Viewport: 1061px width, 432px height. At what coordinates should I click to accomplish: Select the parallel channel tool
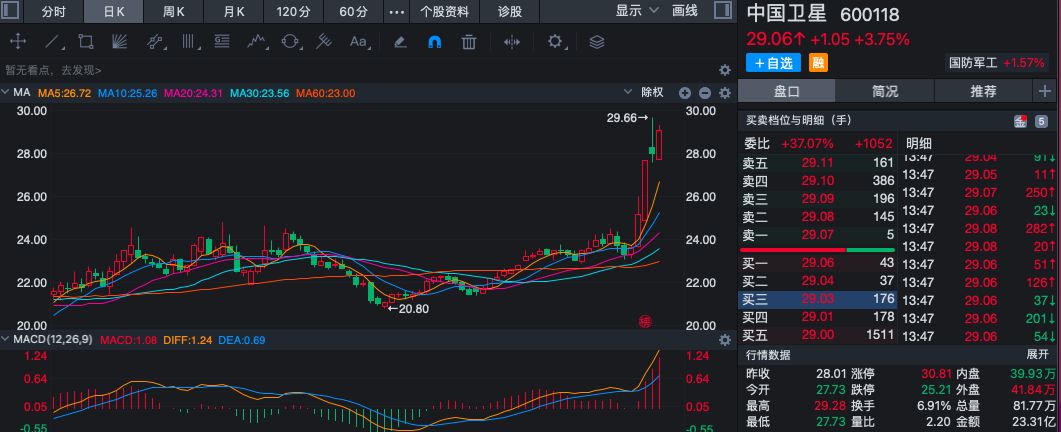click(x=155, y=42)
